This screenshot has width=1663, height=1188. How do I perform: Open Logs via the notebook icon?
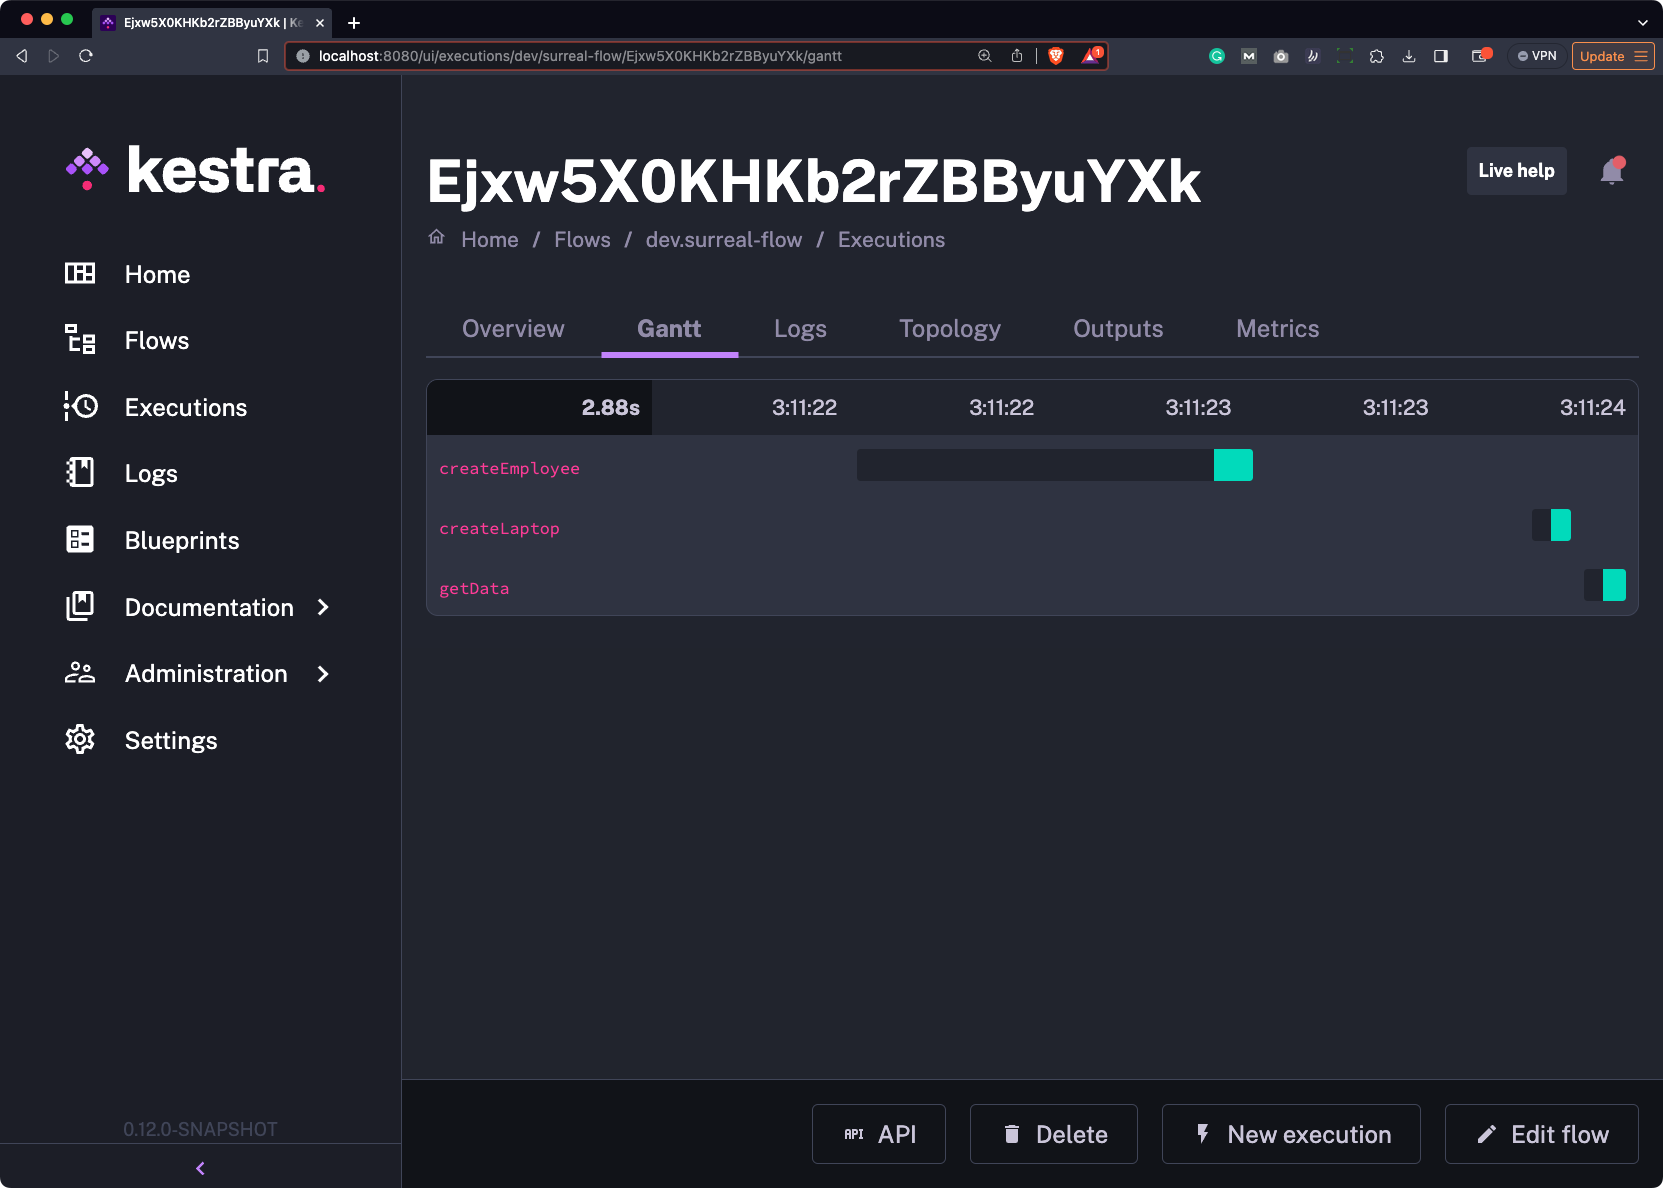pos(80,473)
